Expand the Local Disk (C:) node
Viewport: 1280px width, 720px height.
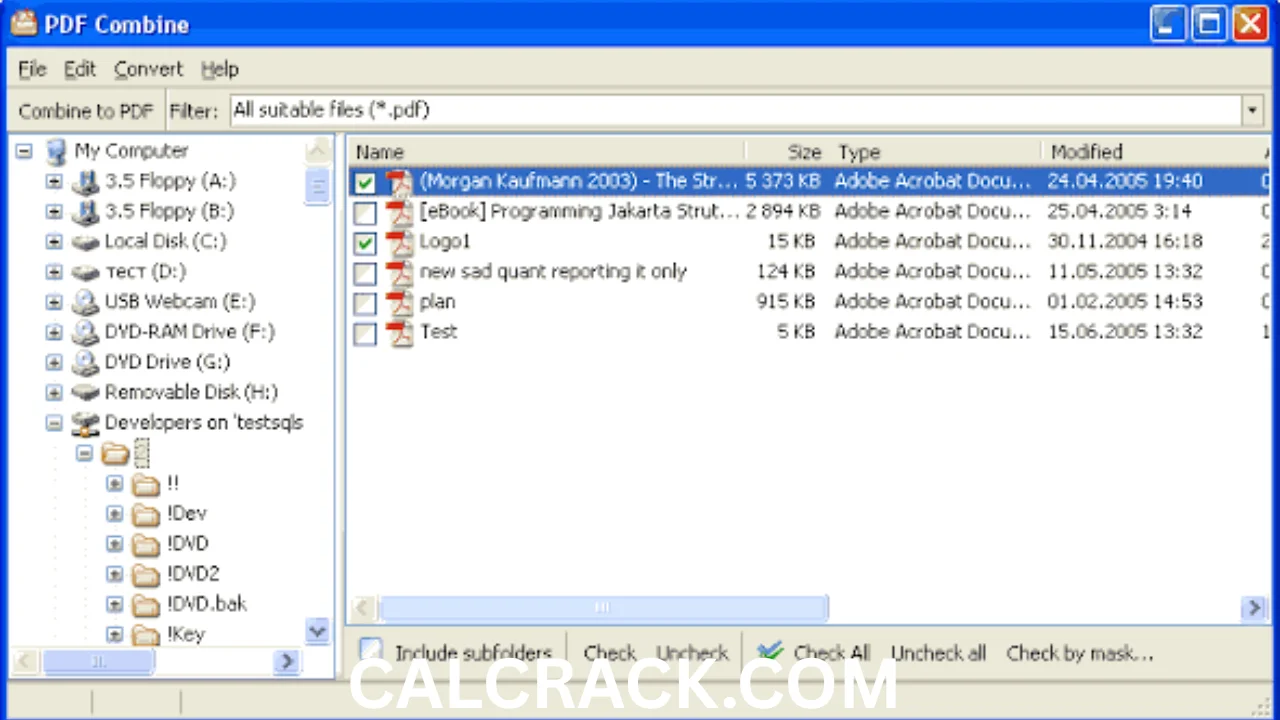(x=54, y=242)
